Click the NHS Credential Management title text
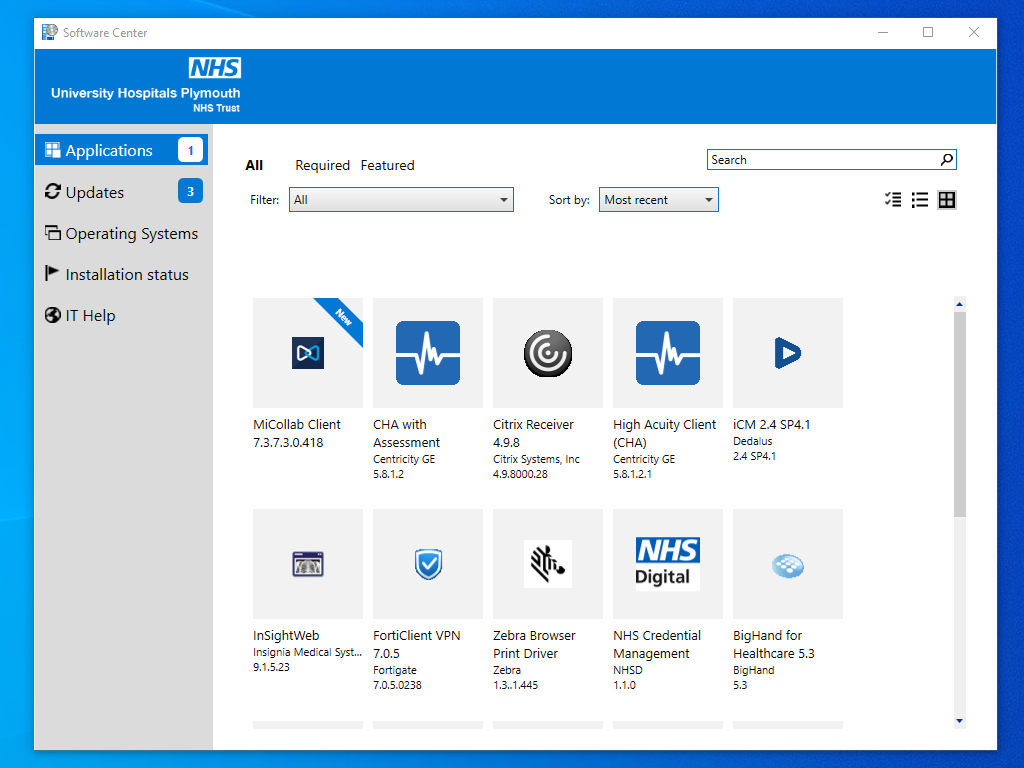 coord(657,645)
